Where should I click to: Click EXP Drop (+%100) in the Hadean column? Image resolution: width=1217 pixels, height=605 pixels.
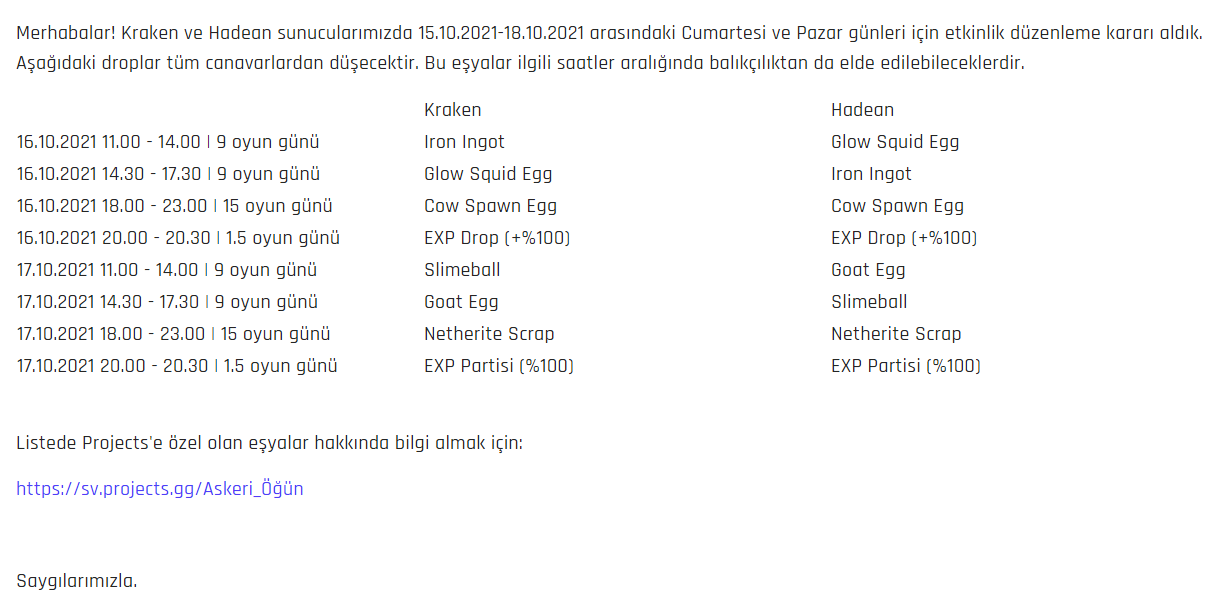point(903,238)
